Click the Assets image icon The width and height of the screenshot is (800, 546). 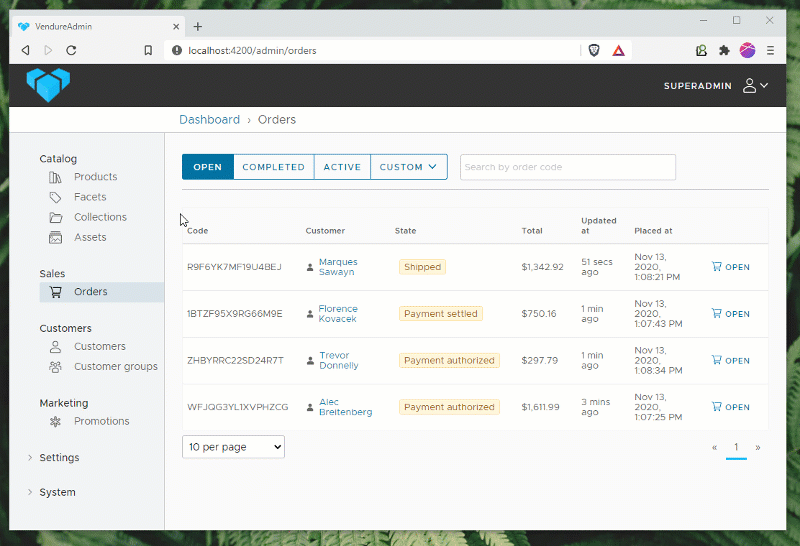point(55,237)
